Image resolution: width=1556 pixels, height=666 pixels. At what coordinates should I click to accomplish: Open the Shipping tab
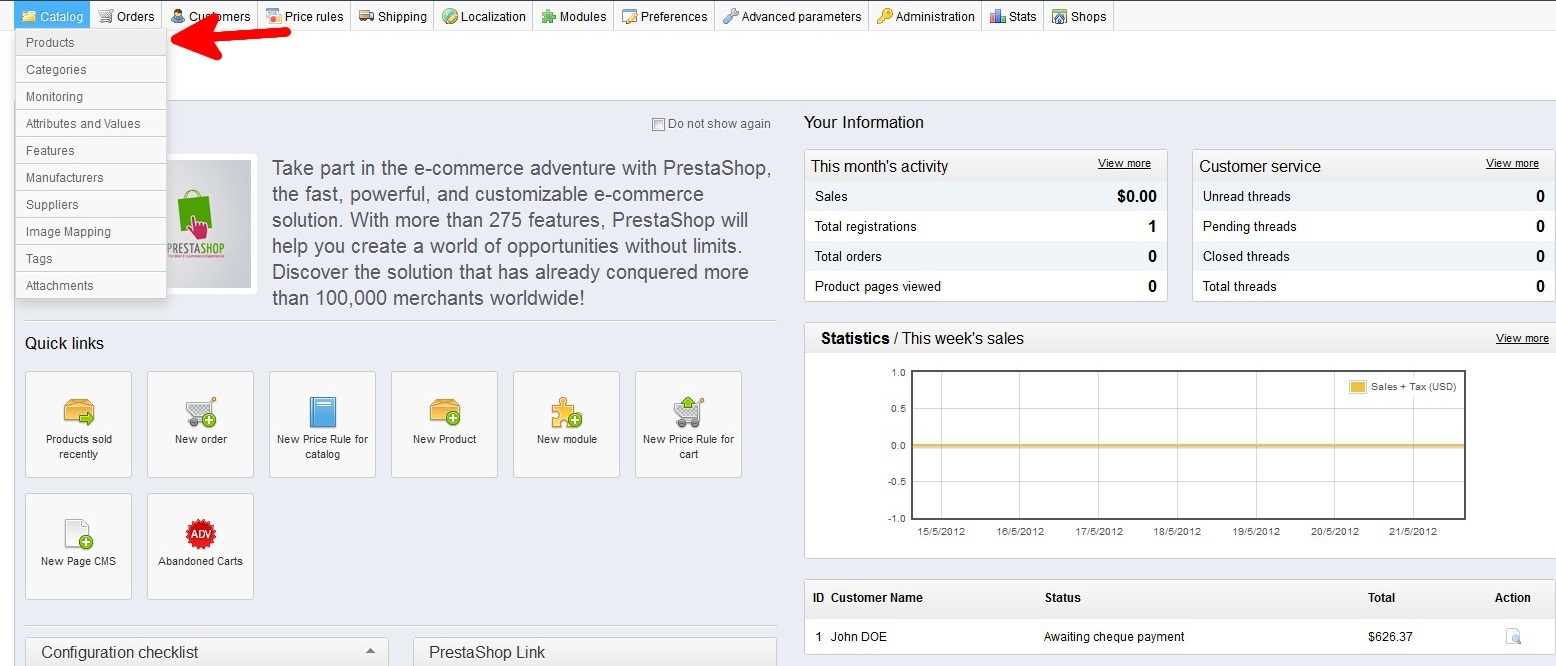[x=392, y=16]
